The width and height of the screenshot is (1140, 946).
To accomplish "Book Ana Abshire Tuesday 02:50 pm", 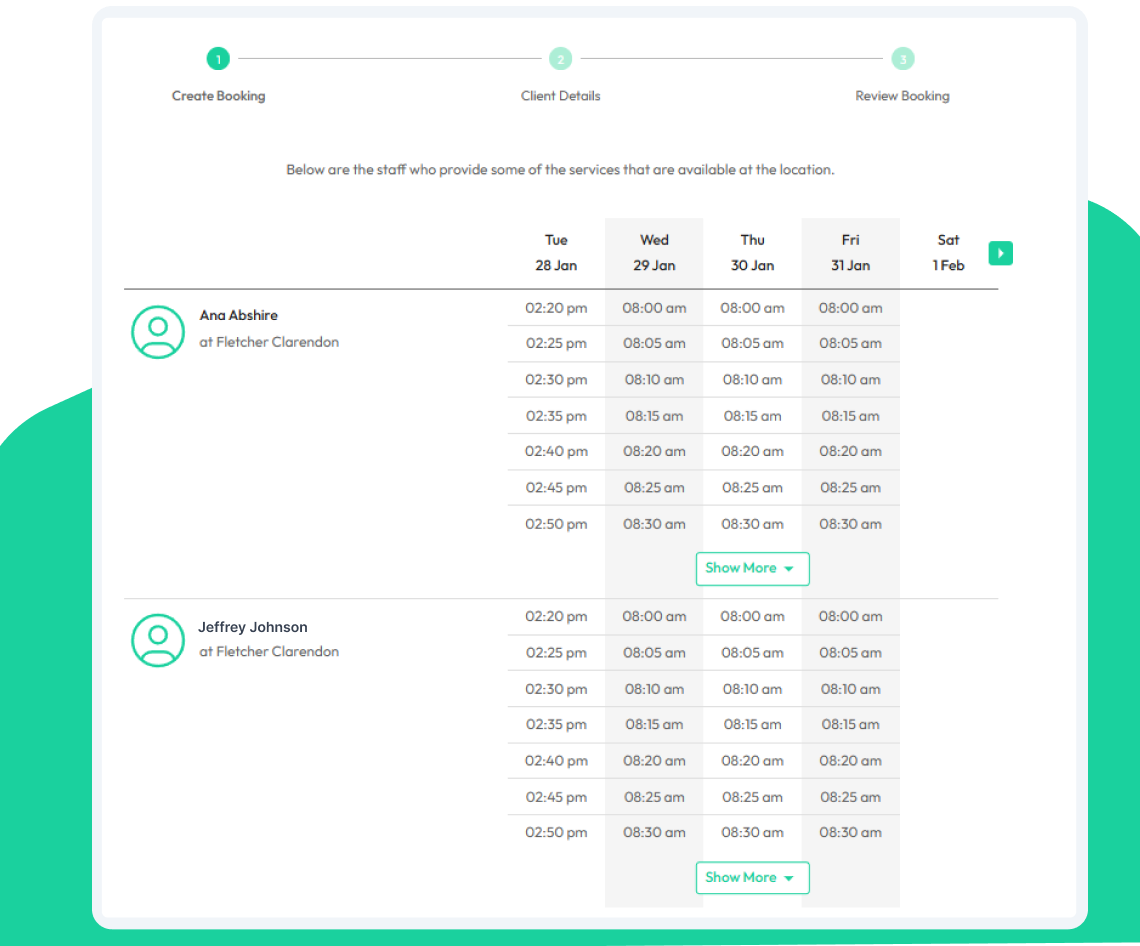I will [x=556, y=524].
